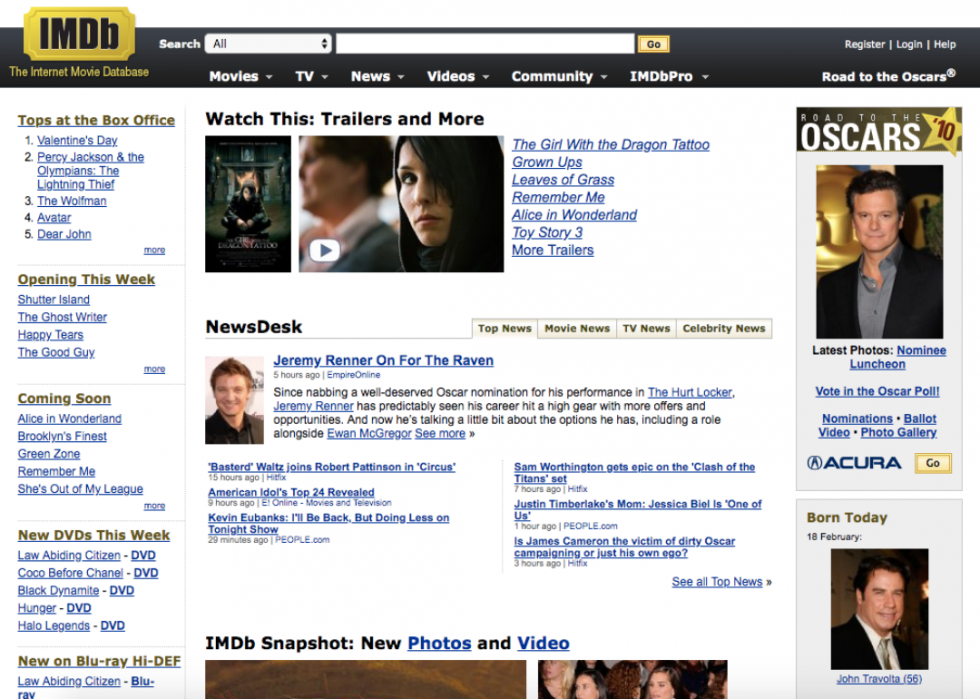
Task: Click the search Go button
Action: [x=654, y=44]
